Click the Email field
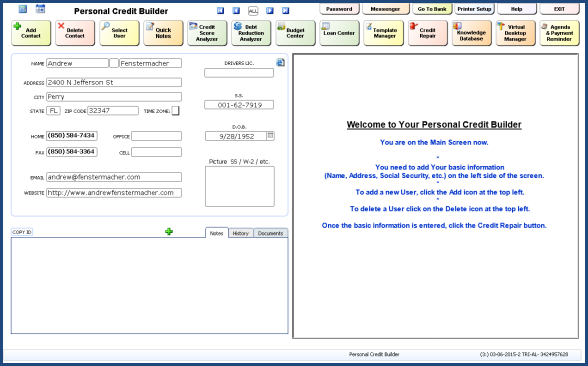The image size is (588, 366). [x=114, y=177]
